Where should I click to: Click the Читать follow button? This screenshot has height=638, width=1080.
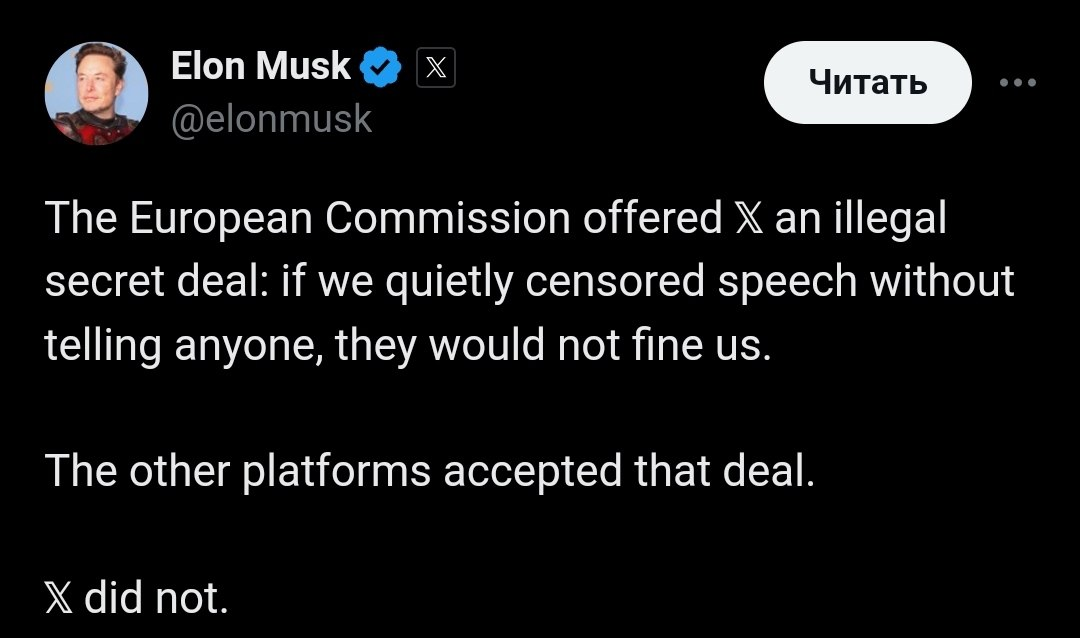tap(867, 82)
